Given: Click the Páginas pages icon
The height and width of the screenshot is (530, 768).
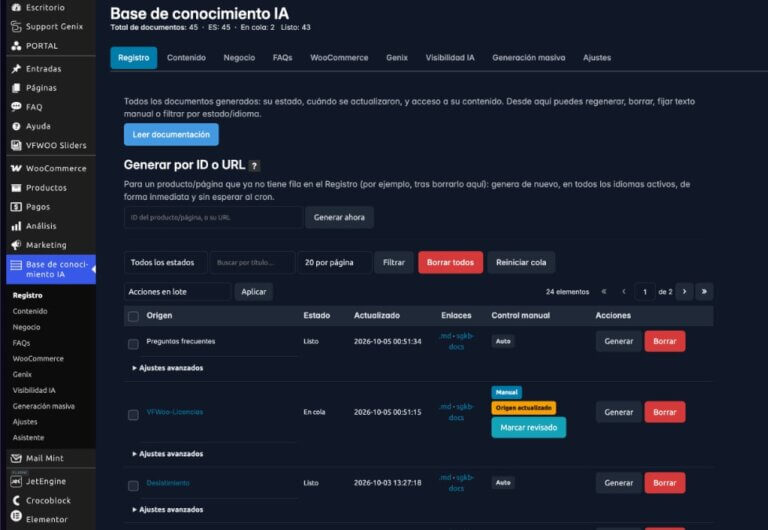Looking at the screenshot, I should point(16,88).
